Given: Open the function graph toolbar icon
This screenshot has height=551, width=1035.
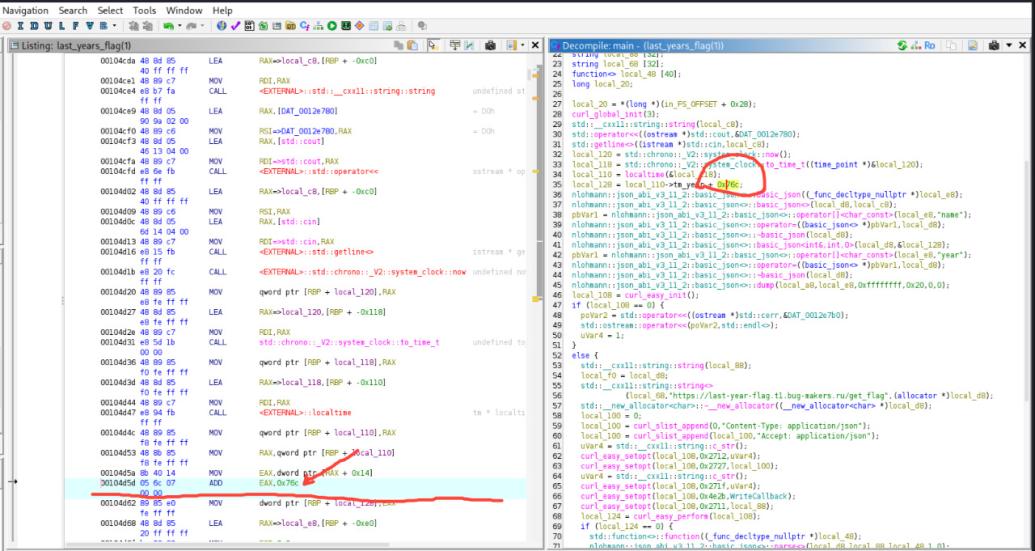Looking at the screenshot, I should coord(318,26).
